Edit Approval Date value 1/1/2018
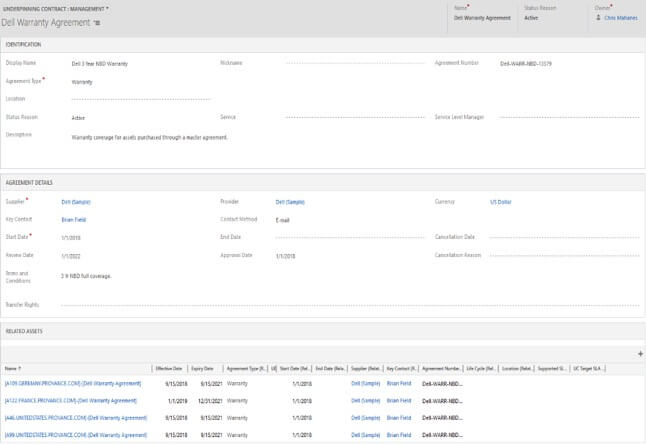This screenshot has height=444, width=646. 286,256
